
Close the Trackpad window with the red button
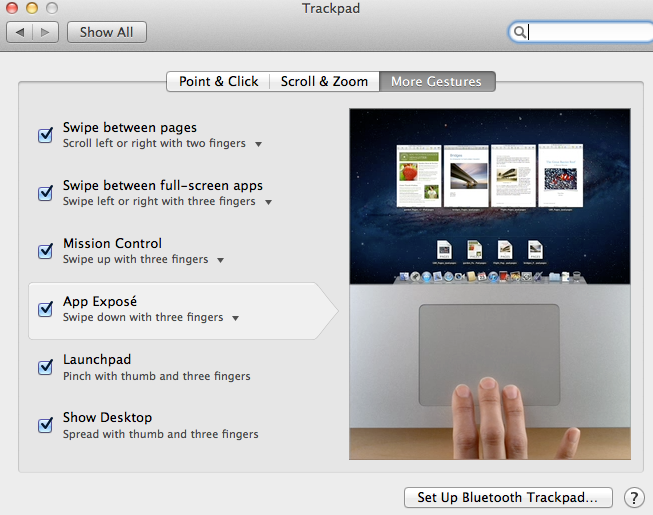[12, 7]
